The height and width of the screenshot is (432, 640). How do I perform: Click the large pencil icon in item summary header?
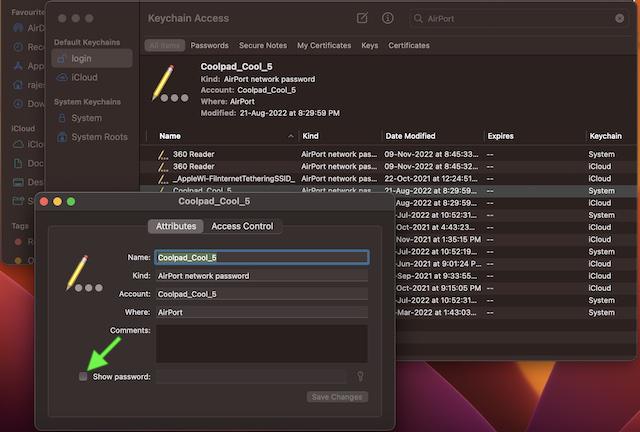[170, 83]
